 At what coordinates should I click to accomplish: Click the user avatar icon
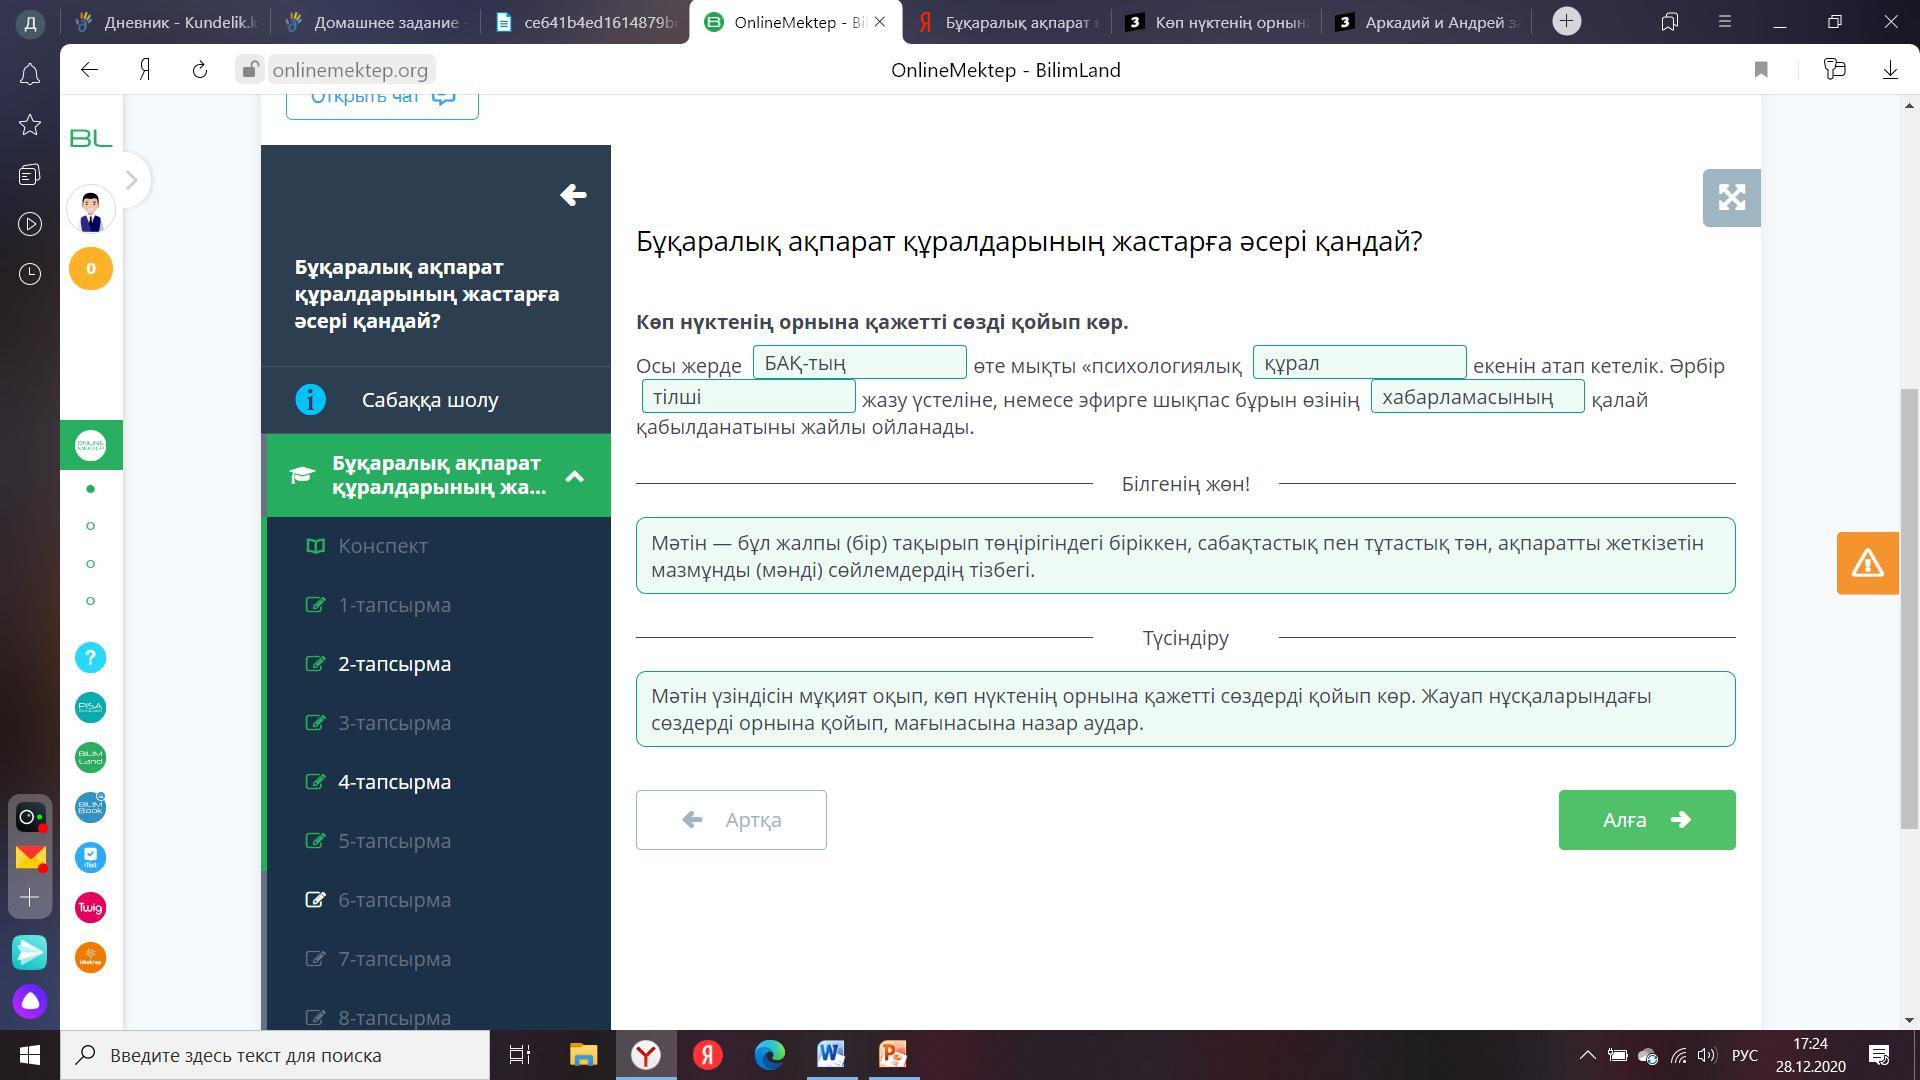pyautogui.click(x=90, y=210)
